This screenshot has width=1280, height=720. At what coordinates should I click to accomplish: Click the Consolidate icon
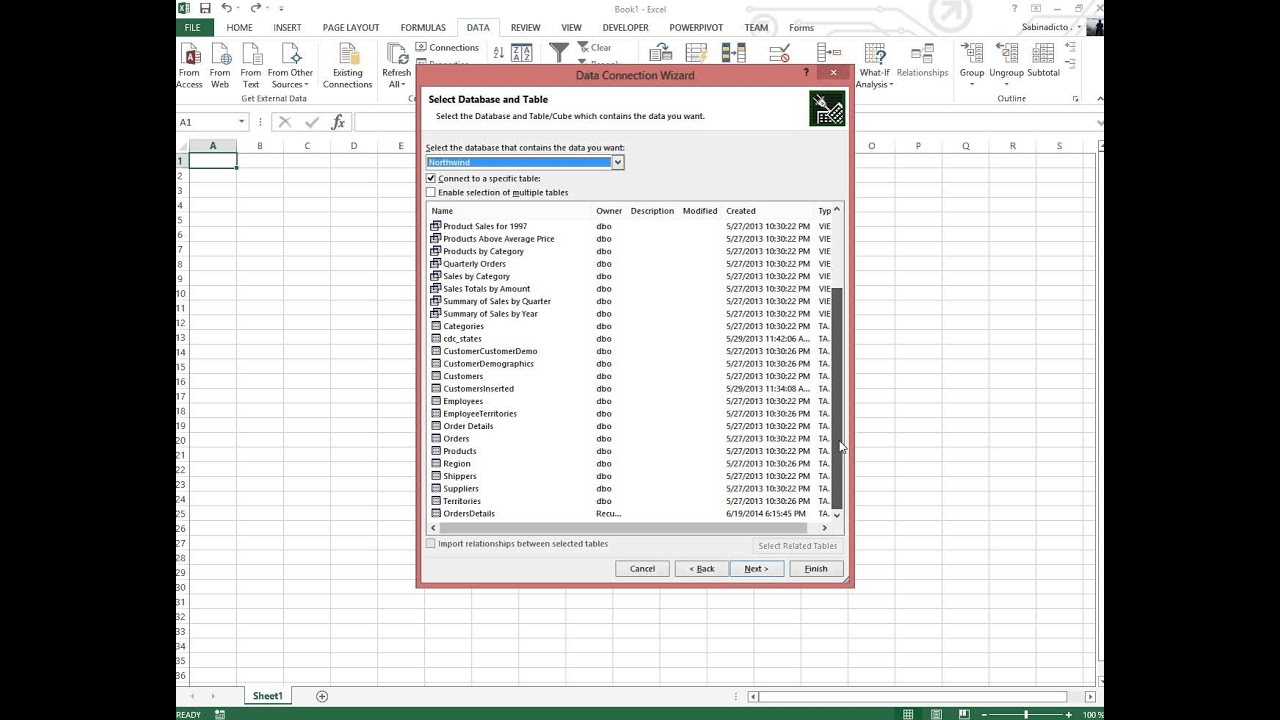(x=828, y=53)
